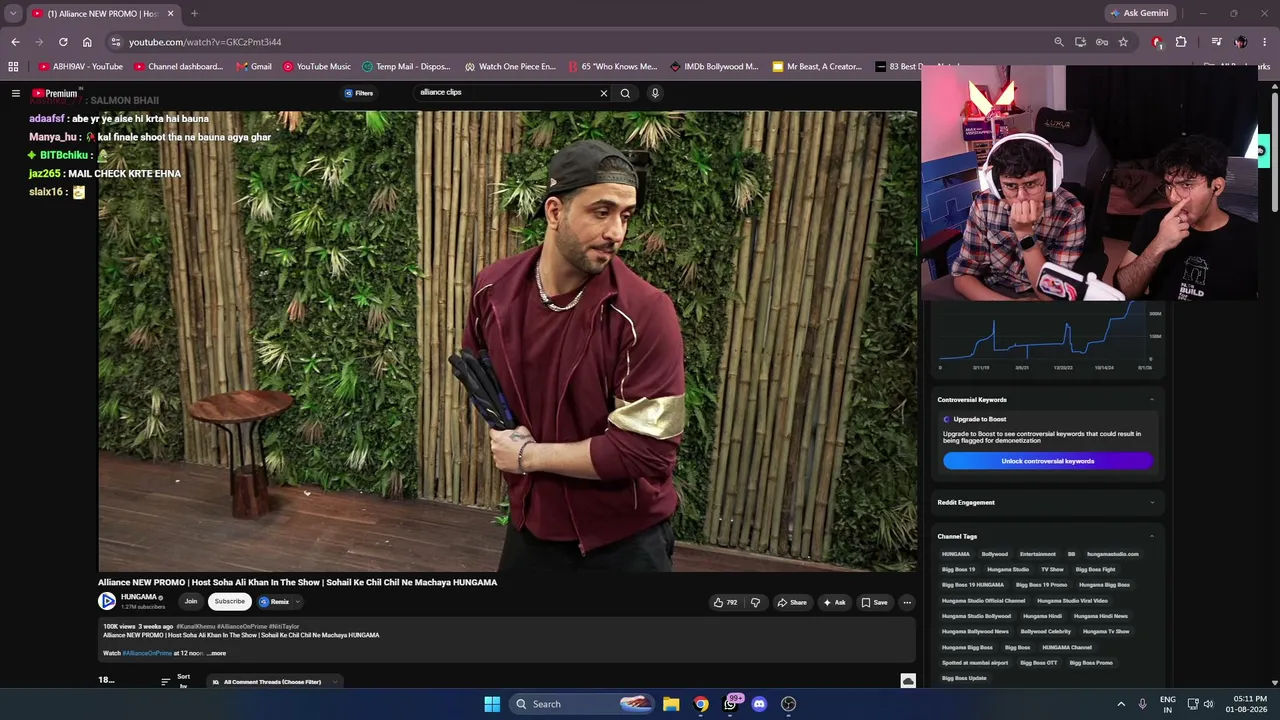The width and height of the screenshot is (1280, 720).
Task: Reload the YouTube page
Action: click(63, 42)
